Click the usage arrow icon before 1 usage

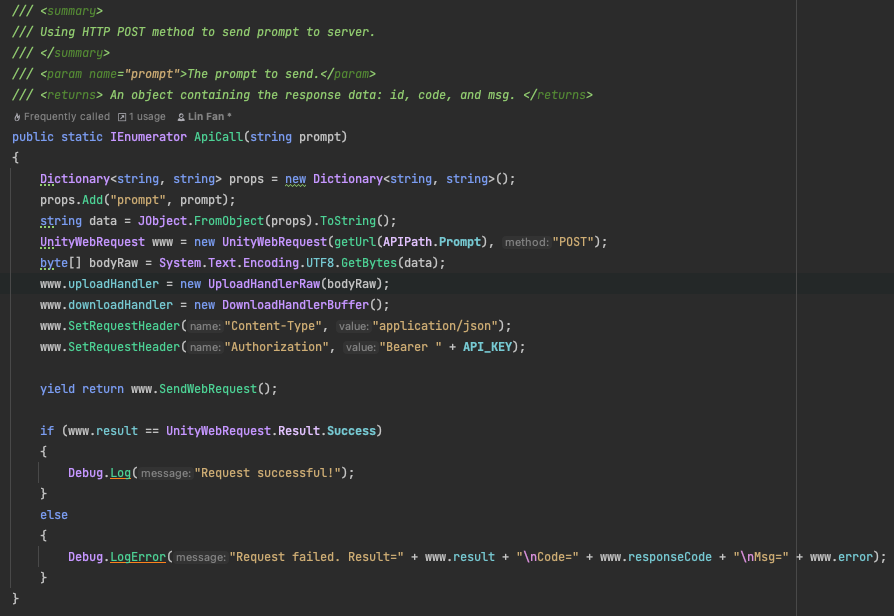122,117
